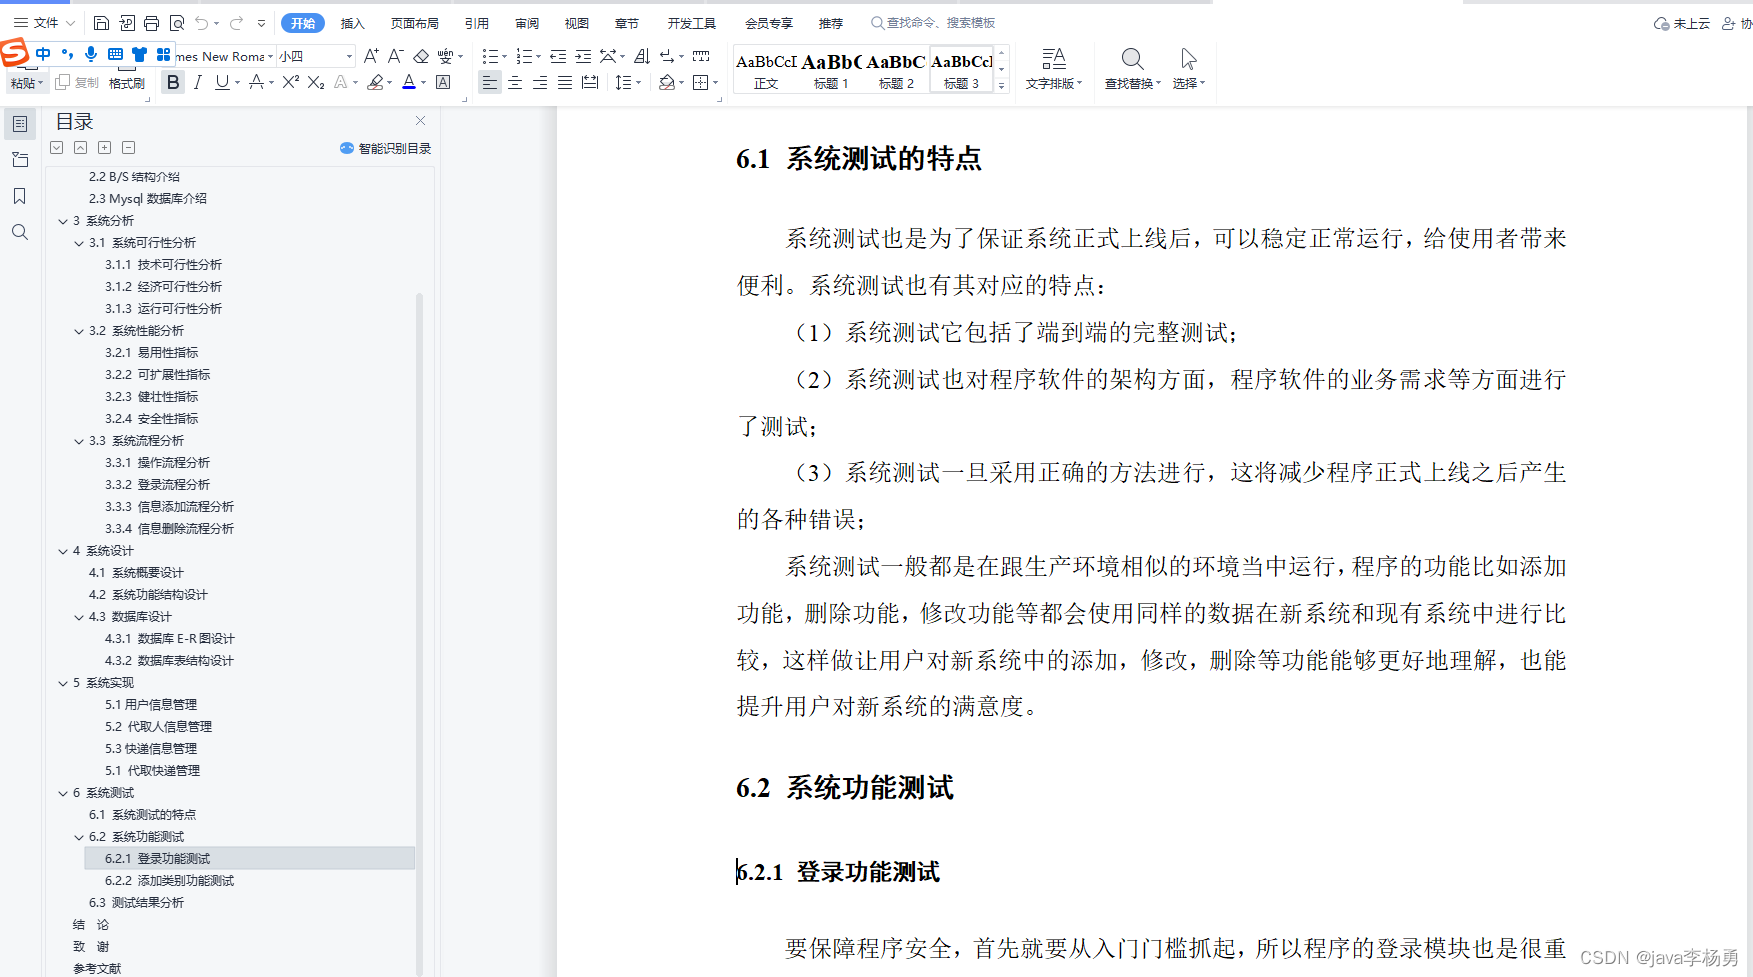
Task: Open the 文件 (File) menu
Action: pos(44,22)
